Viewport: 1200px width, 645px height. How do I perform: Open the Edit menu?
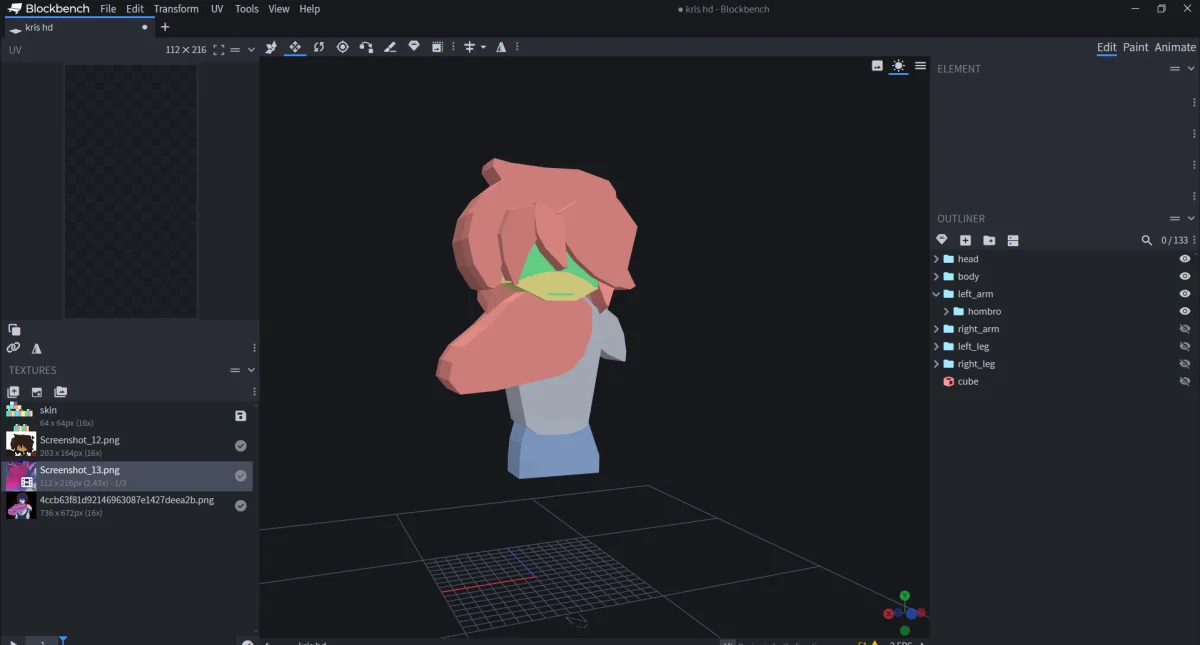(135, 9)
